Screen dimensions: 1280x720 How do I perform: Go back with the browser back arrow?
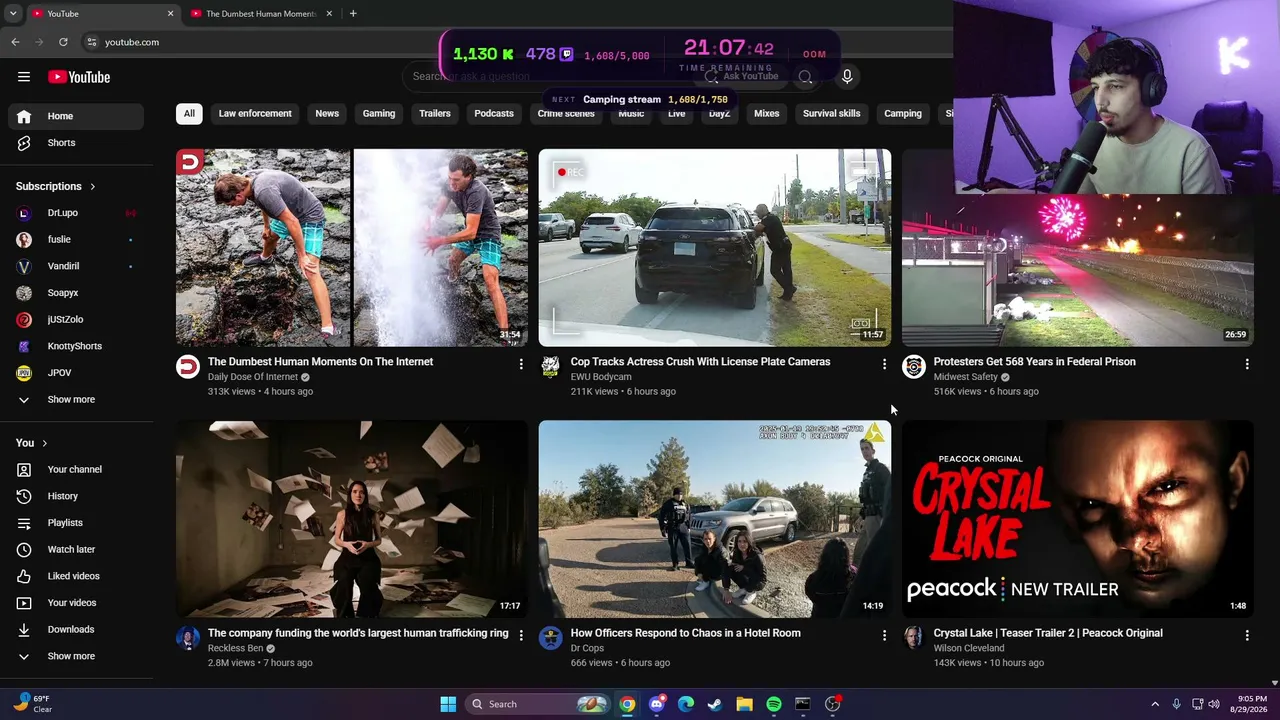[15, 42]
